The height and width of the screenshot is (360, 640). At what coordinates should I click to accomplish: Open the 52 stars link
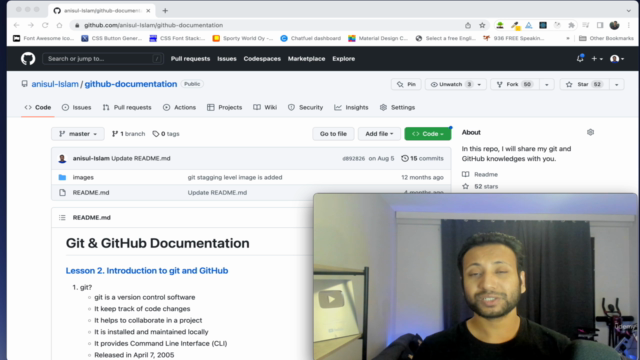(480, 187)
